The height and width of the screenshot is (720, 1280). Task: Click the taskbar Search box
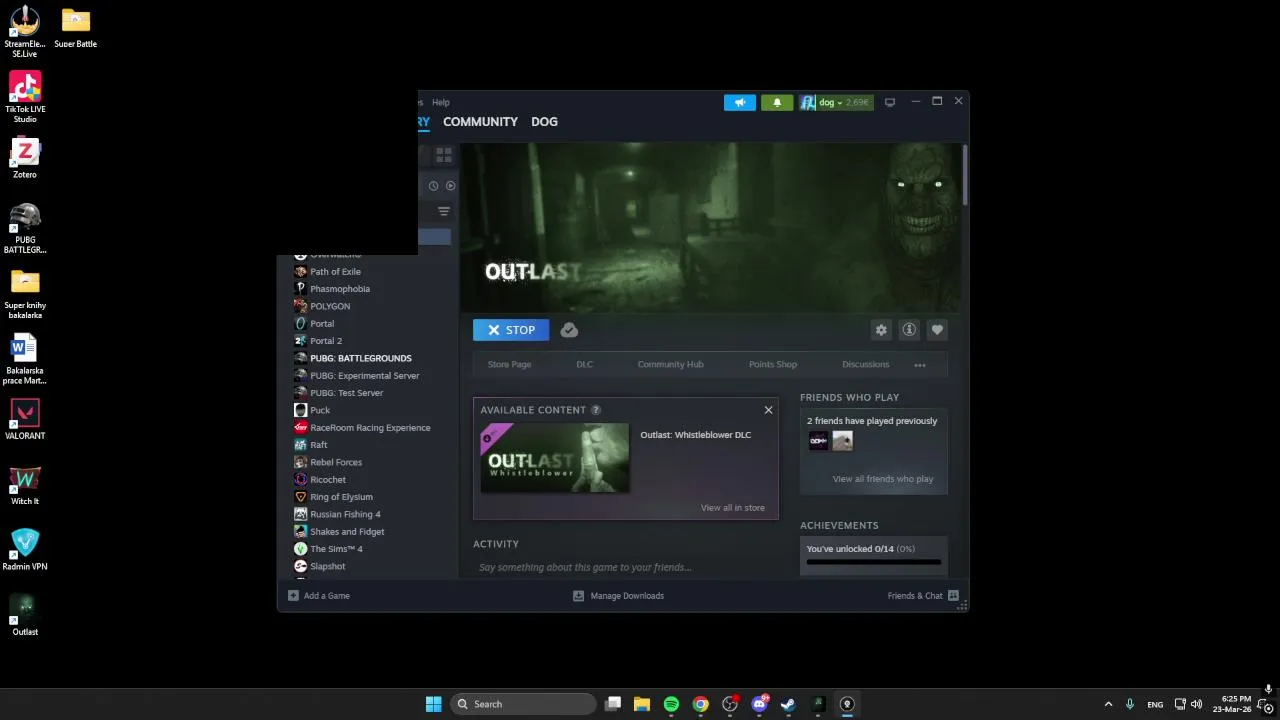(523, 704)
